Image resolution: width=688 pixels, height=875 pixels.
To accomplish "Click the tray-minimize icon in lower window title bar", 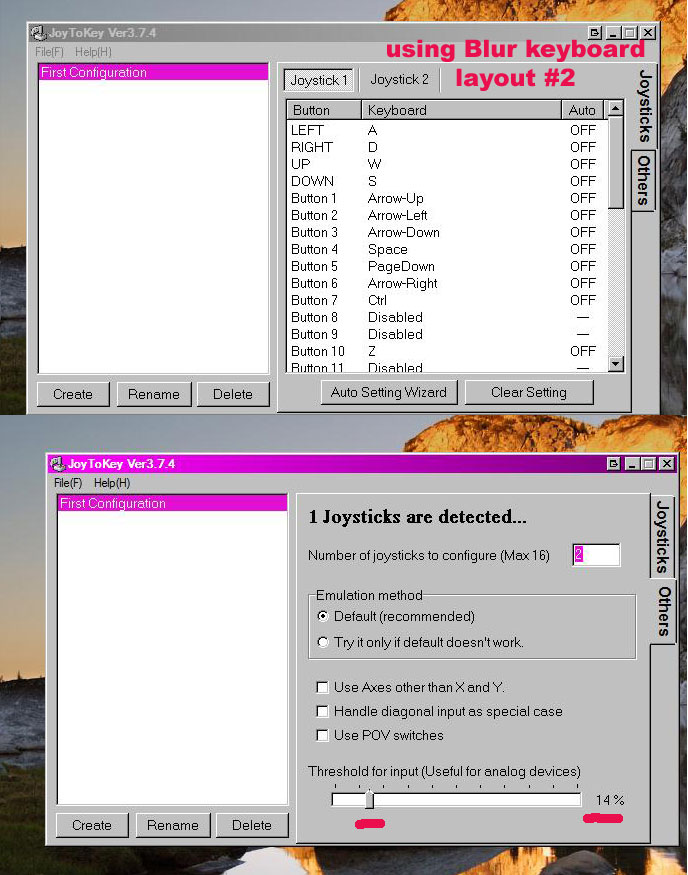I will pyautogui.click(x=613, y=464).
